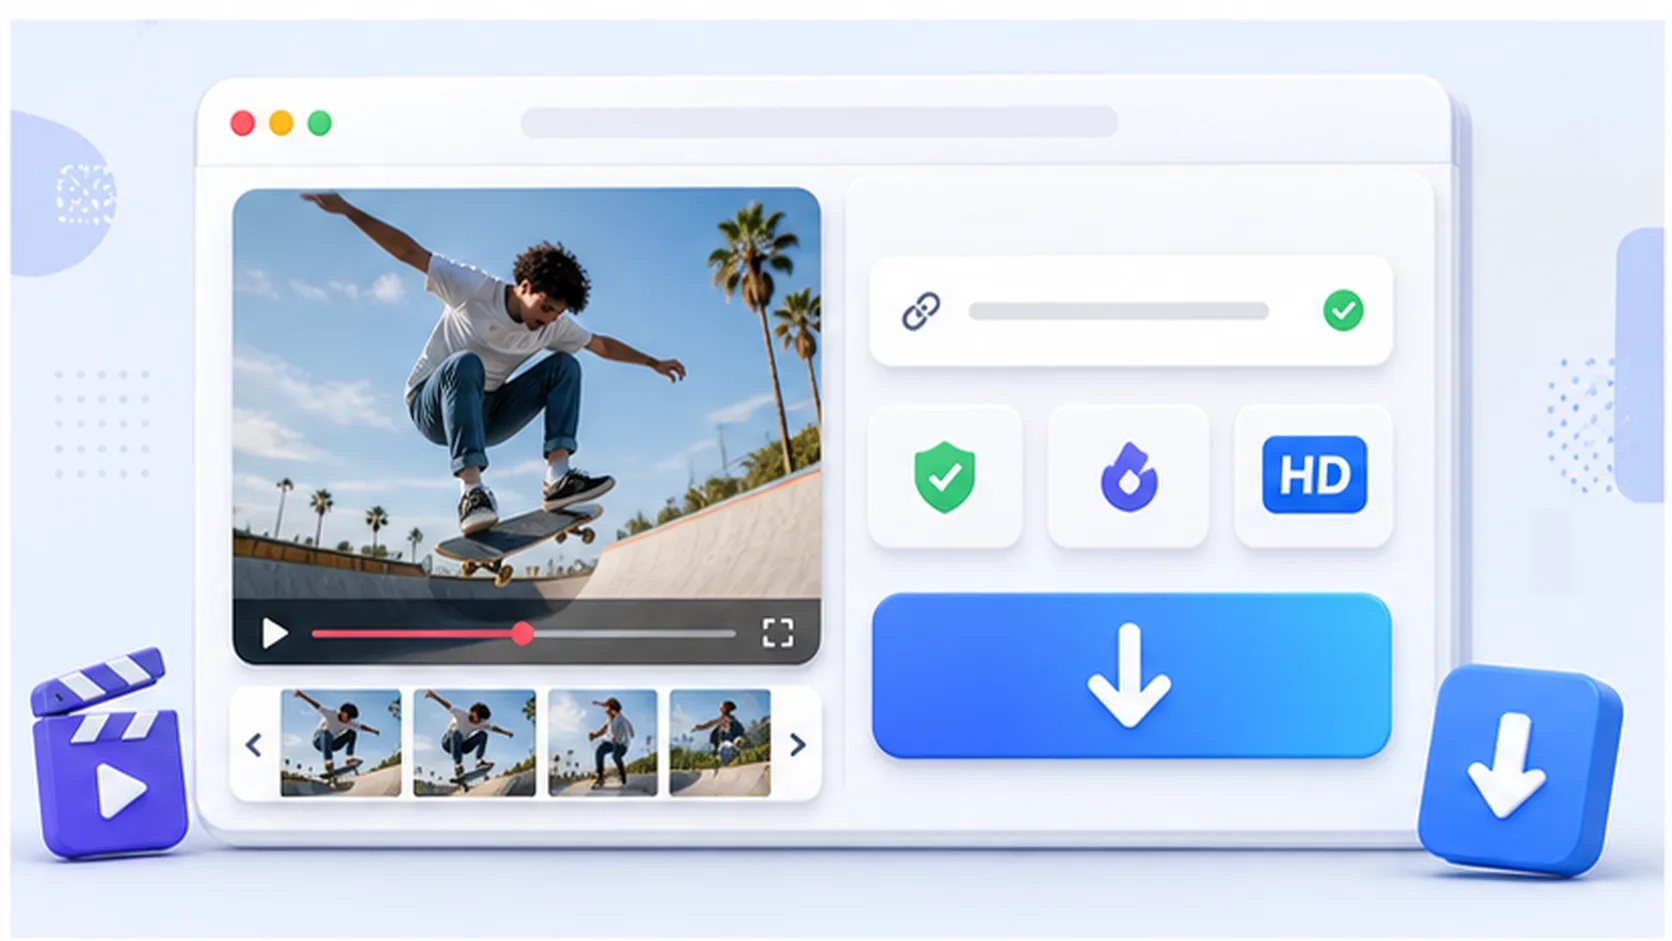Open the first skateboarder thumbnail
This screenshot has width=1672, height=941.
click(341, 743)
